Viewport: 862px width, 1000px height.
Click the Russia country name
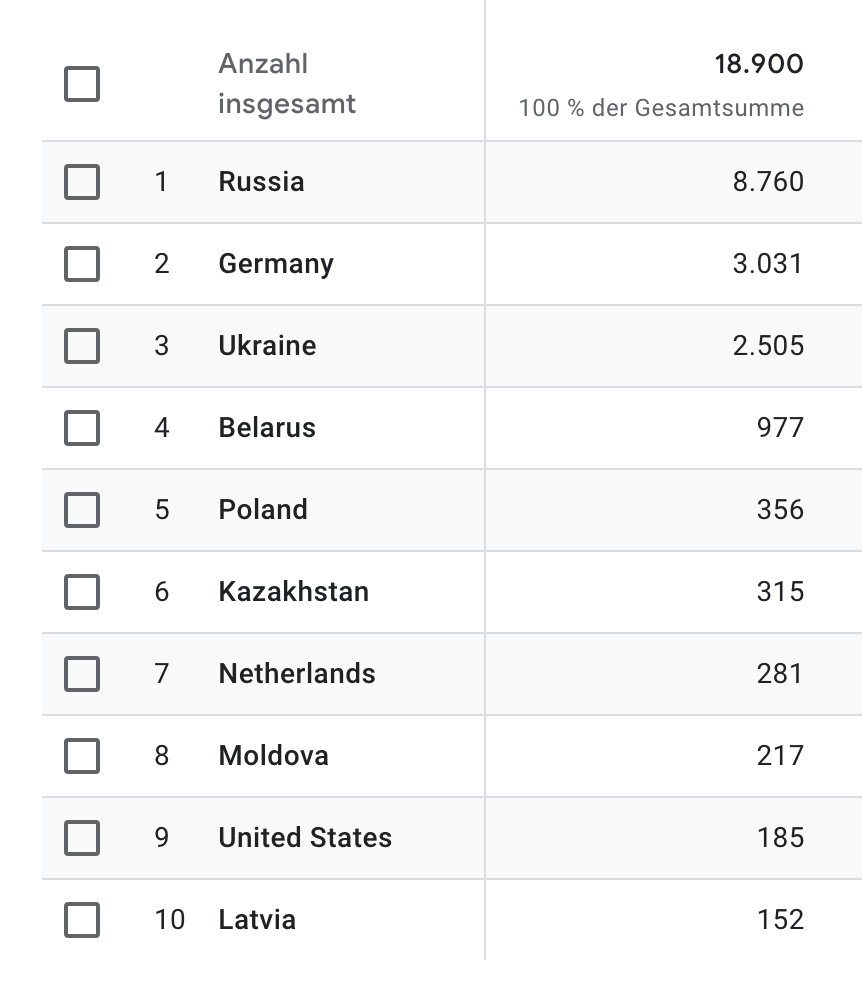coord(261,182)
